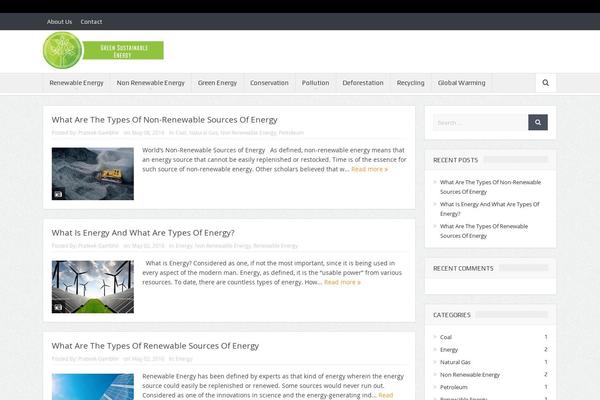Screen dimensions: 600x400
Task: Open the Recycling menu item
Action: pyautogui.click(x=410, y=83)
